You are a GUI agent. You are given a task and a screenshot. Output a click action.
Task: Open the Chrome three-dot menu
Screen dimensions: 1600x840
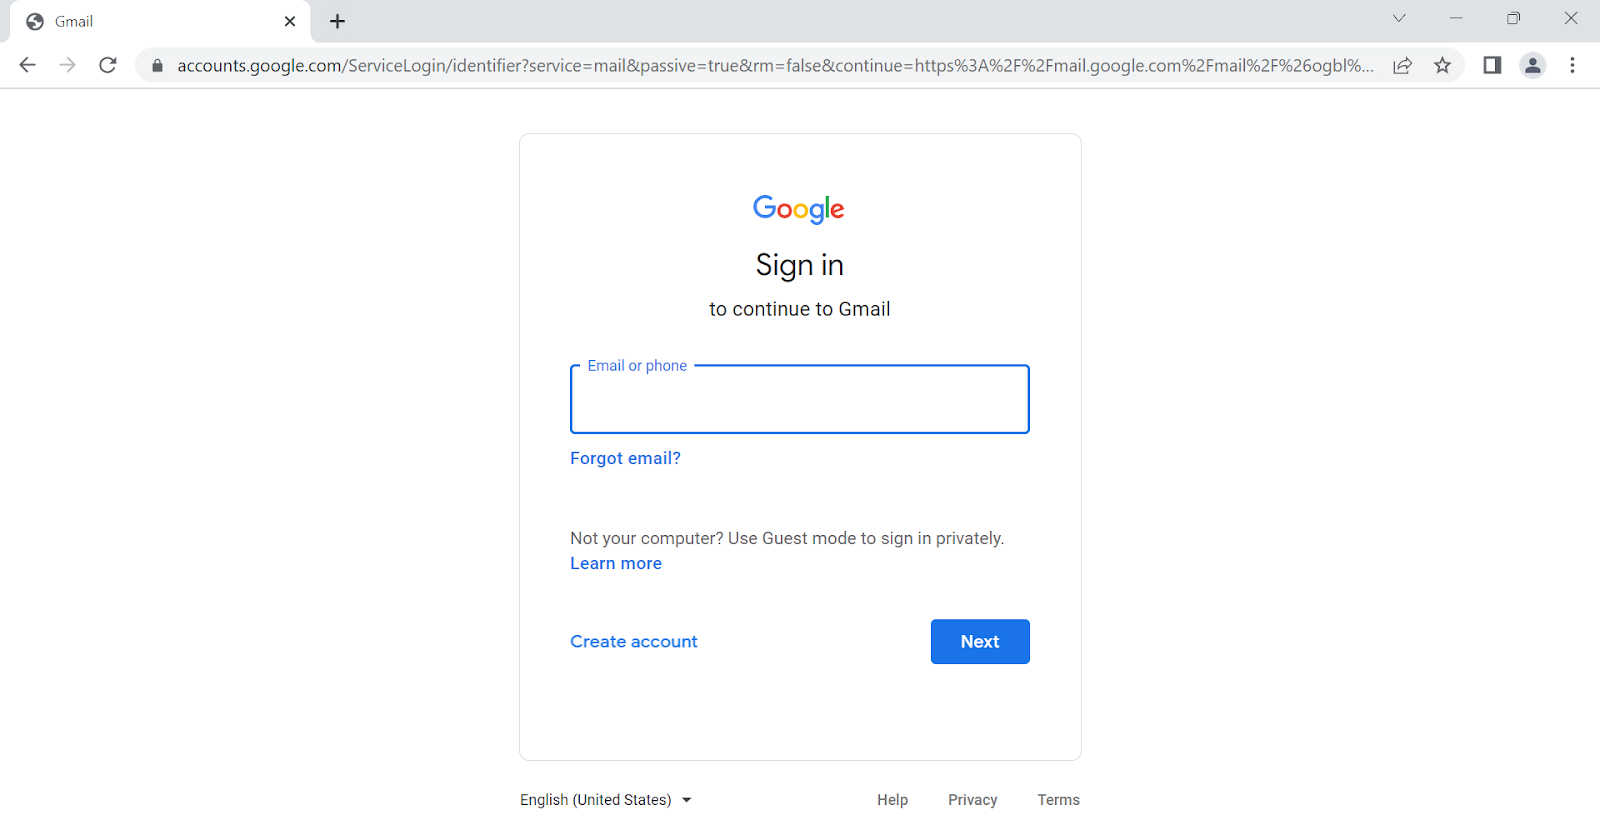pos(1574,65)
